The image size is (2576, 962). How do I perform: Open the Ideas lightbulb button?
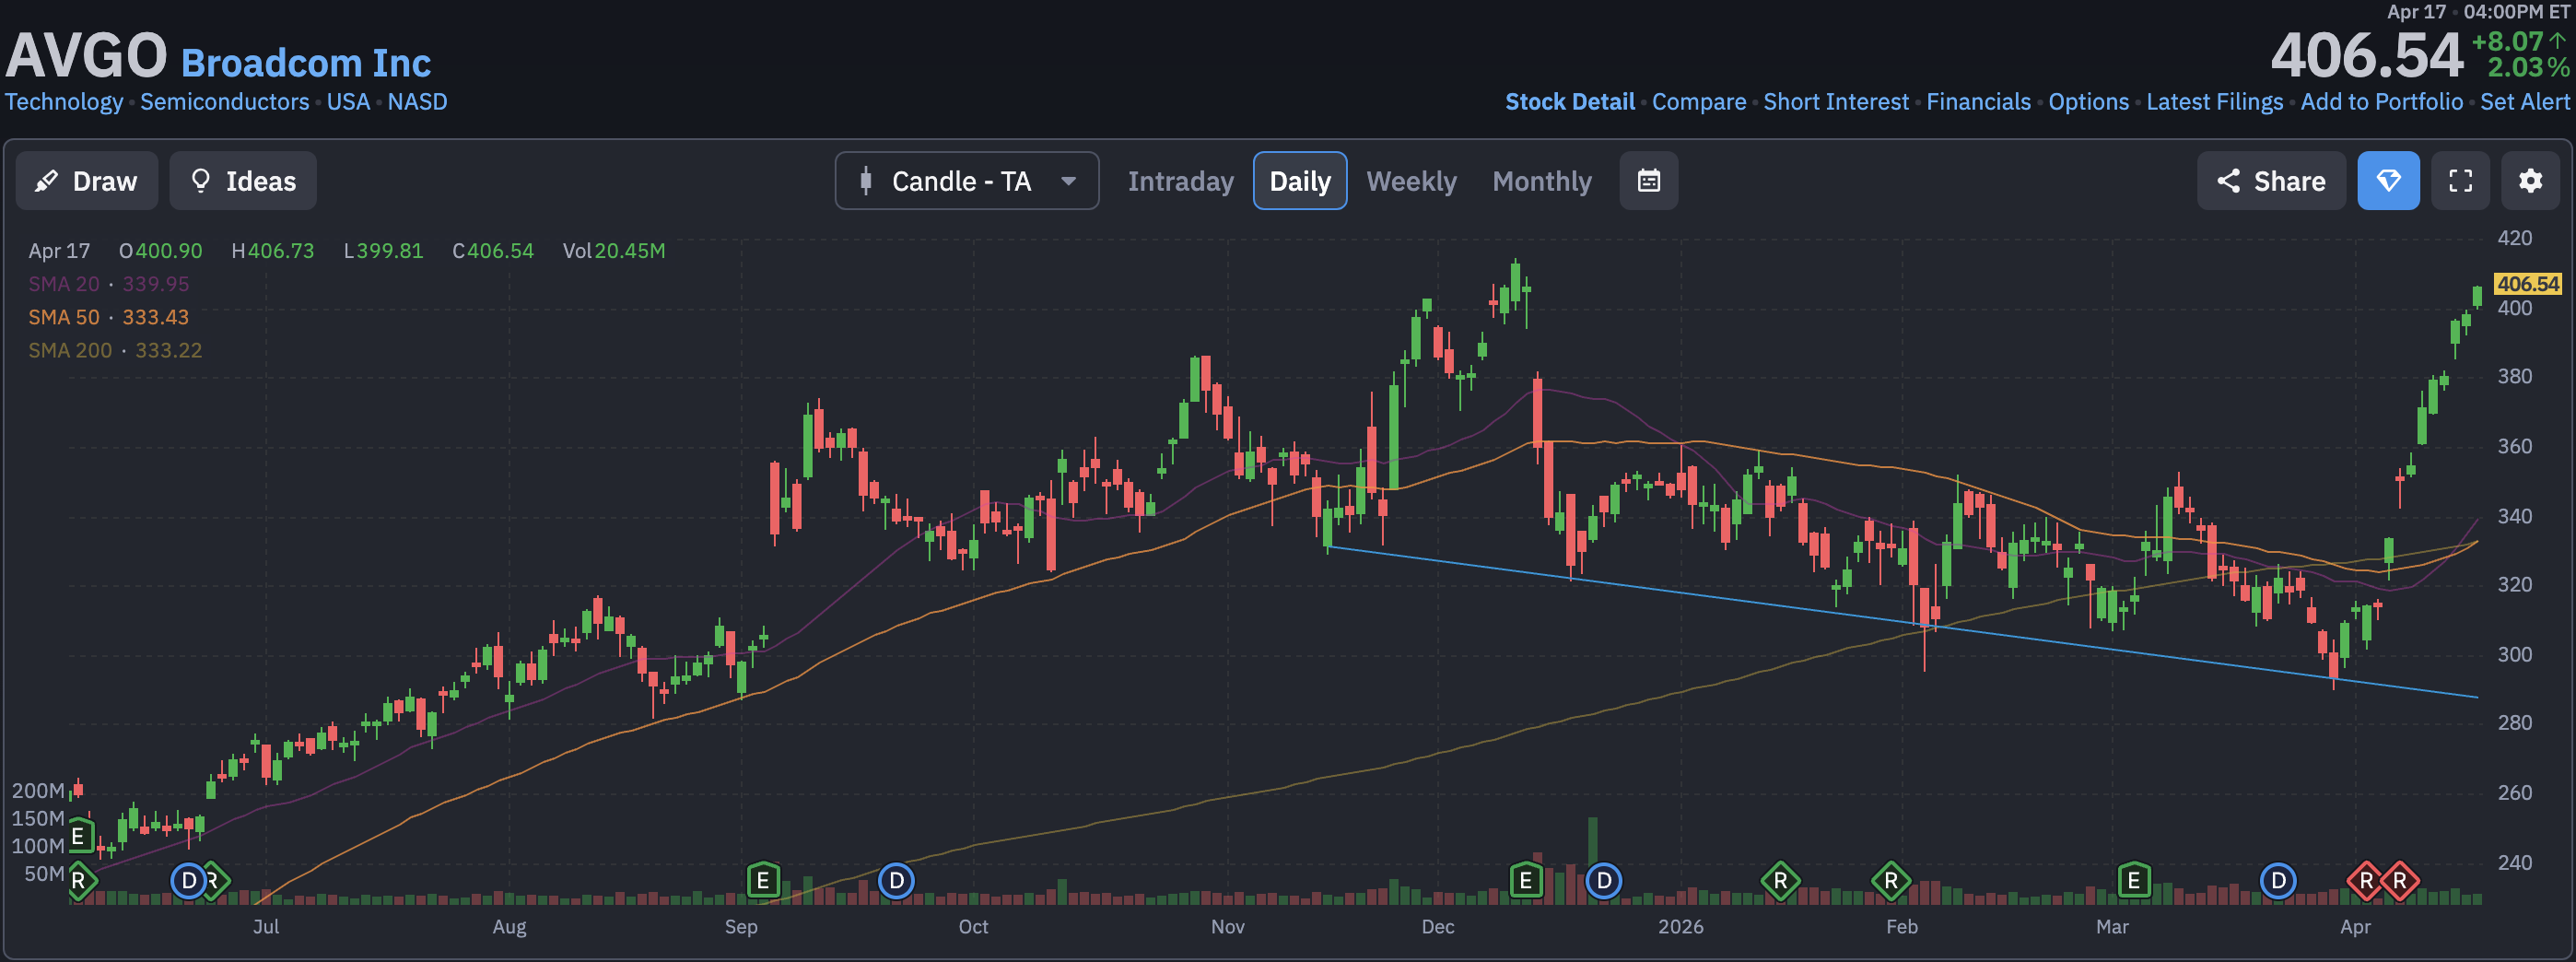tap(243, 181)
